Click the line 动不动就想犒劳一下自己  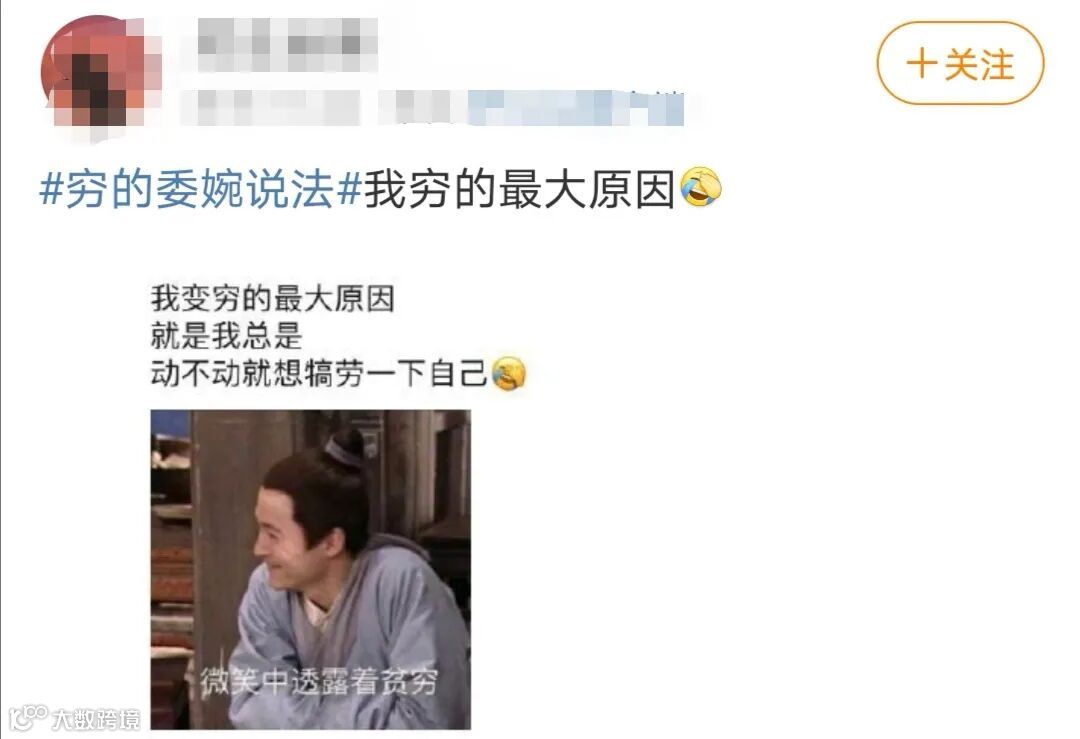[319, 374]
